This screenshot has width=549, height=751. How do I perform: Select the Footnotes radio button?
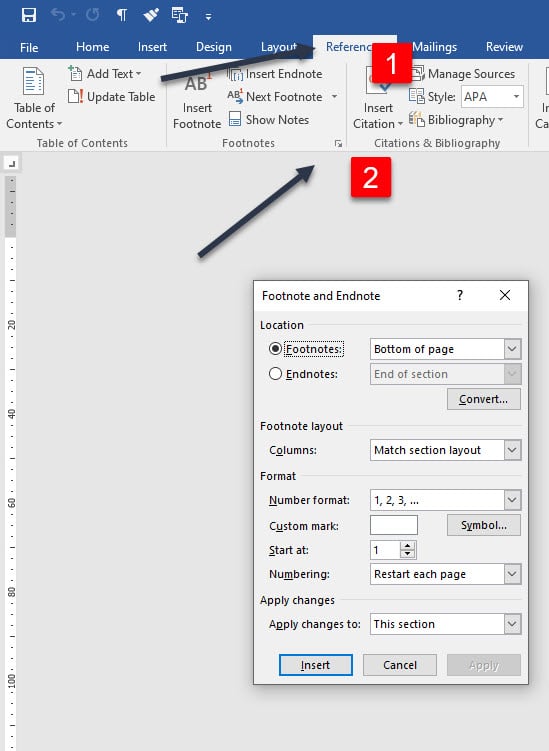pyautogui.click(x=275, y=349)
